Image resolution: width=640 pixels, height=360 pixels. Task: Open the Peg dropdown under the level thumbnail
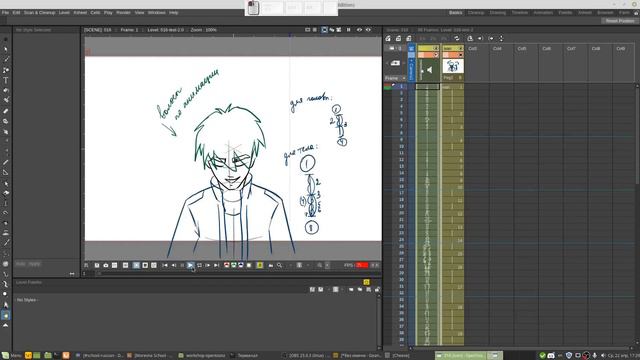pyautogui.click(x=448, y=78)
